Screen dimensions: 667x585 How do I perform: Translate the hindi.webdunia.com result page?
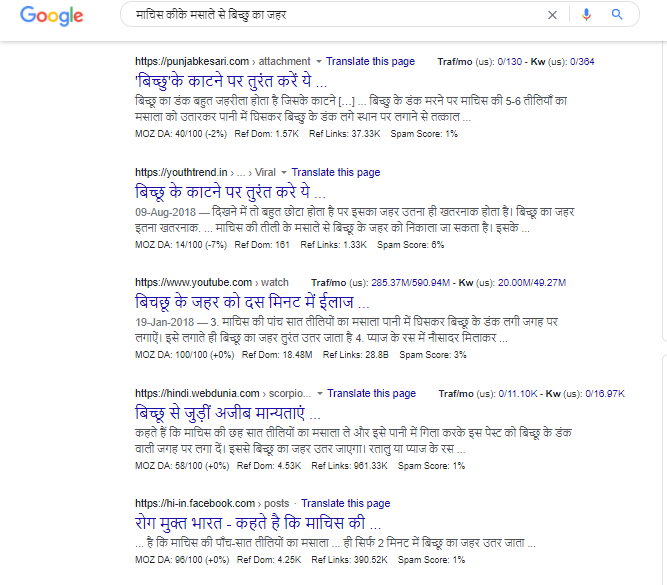click(371, 394)
